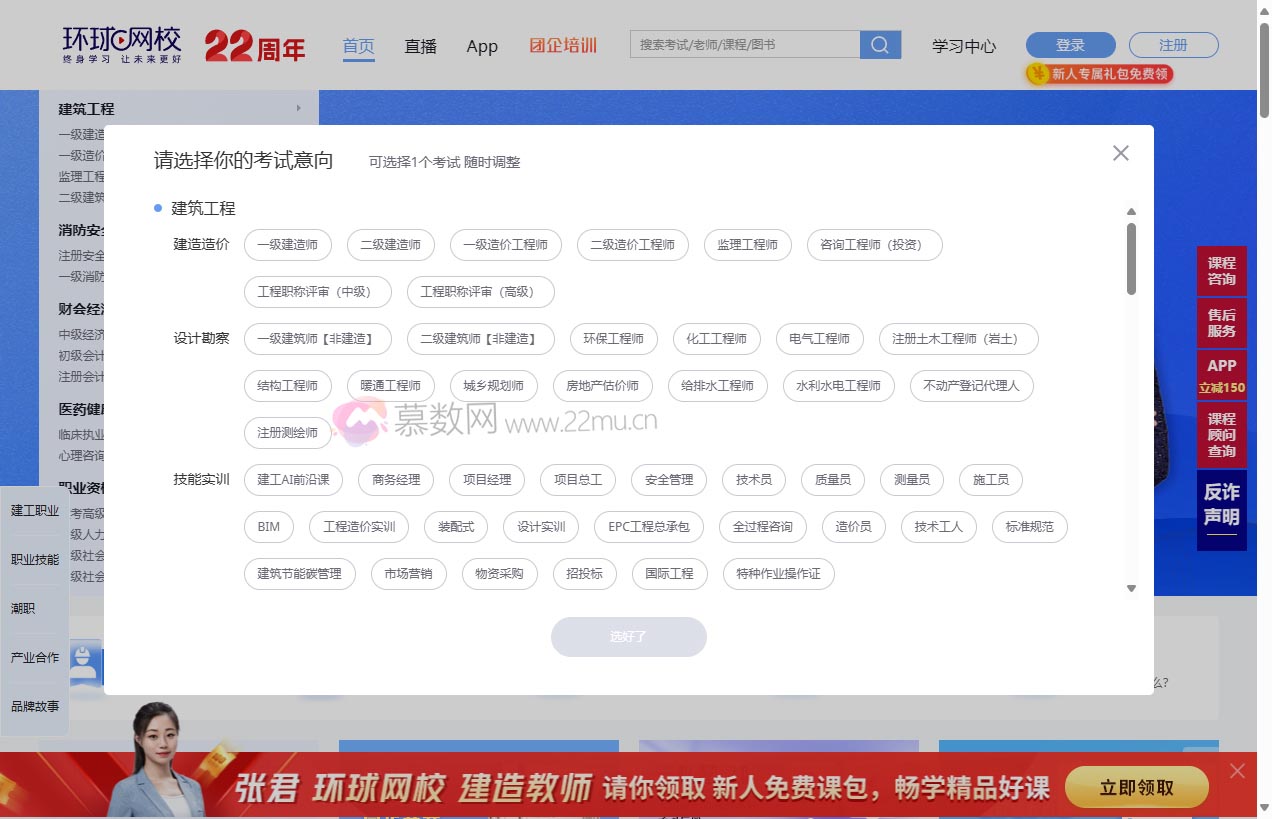The image size is (1272, 819).
Task: Switch to the 直播 menu item
Action: point(420,46)
